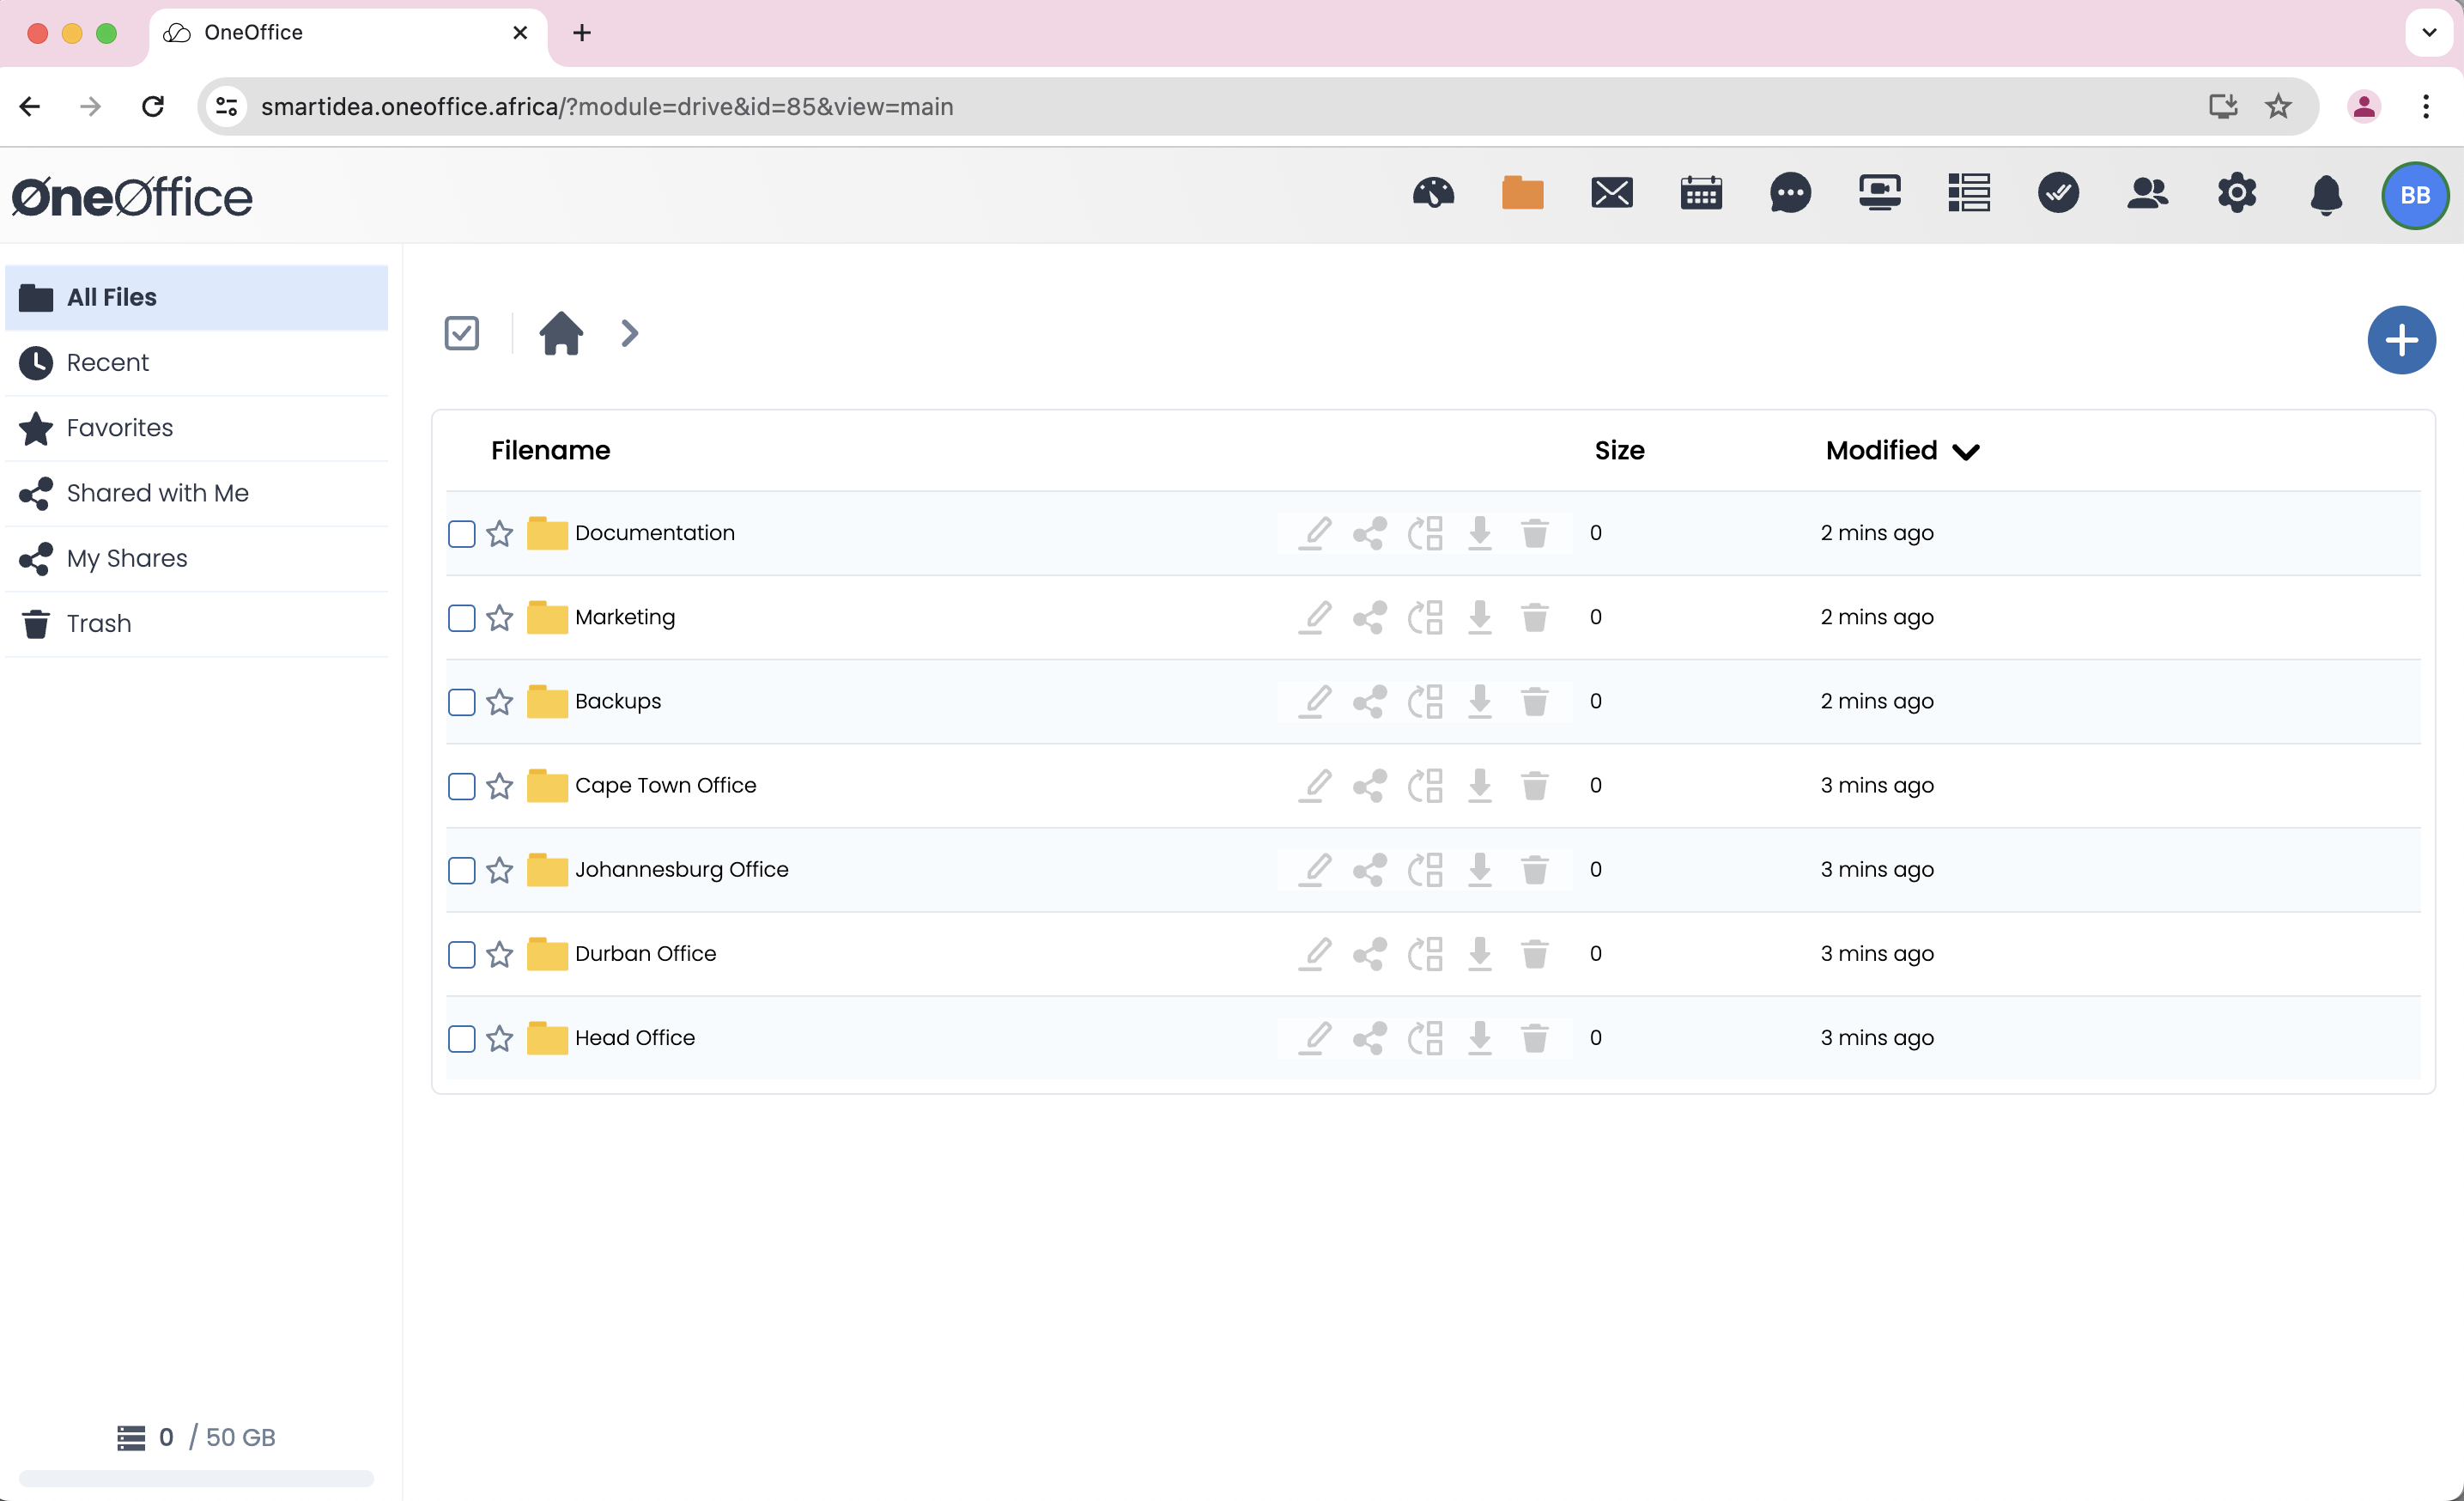
Task: Sort by Modified column arrow
Action: click(1965, 452)
